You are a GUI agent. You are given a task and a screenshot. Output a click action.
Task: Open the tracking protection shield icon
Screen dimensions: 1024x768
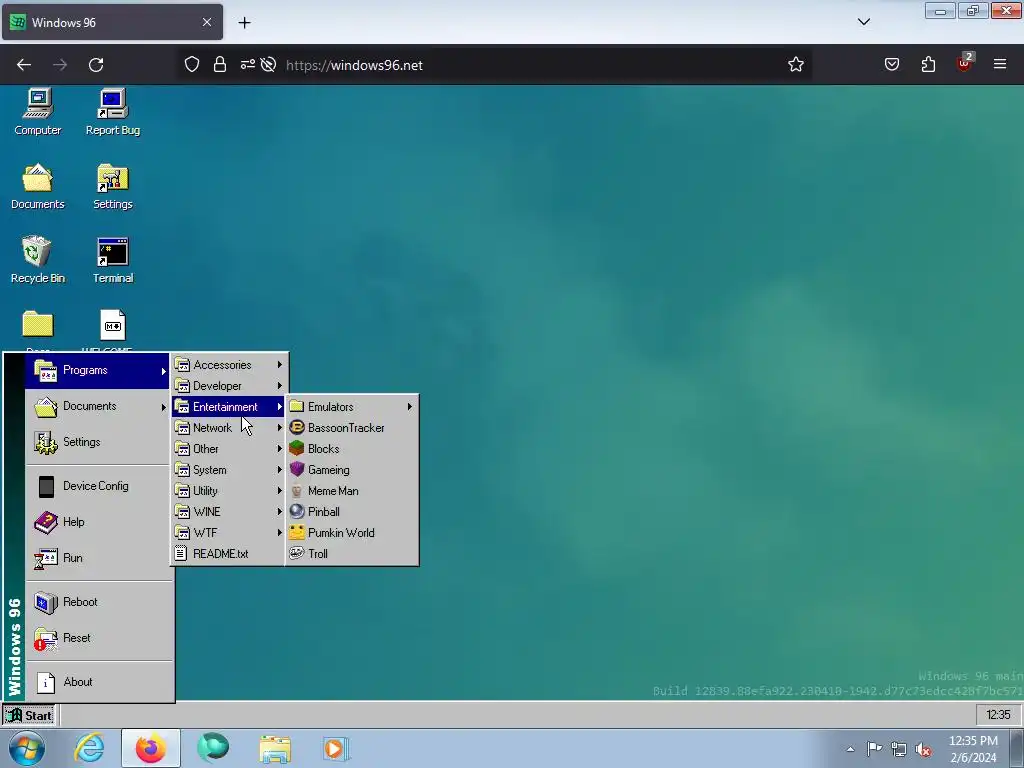191,65
